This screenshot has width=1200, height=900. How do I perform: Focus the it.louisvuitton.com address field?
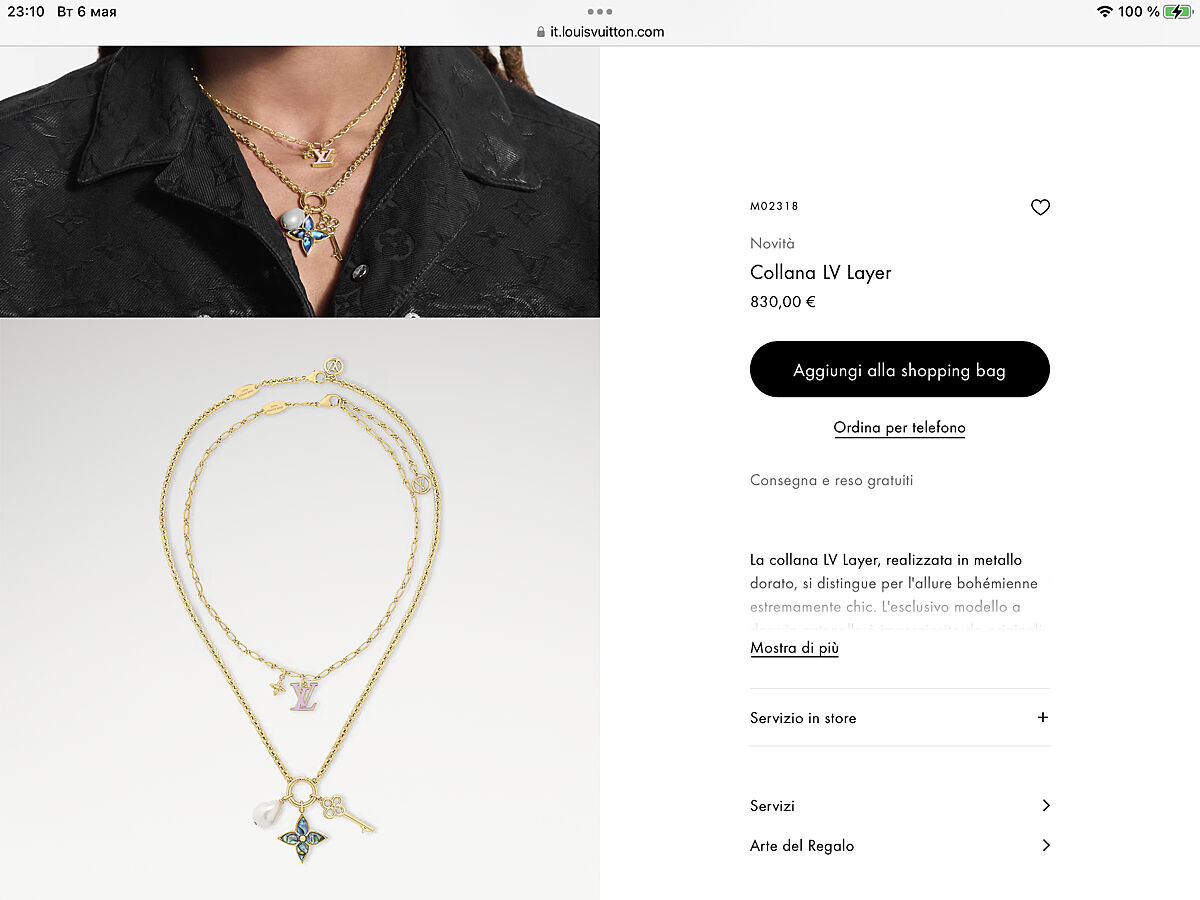click(x=607, y=32)
